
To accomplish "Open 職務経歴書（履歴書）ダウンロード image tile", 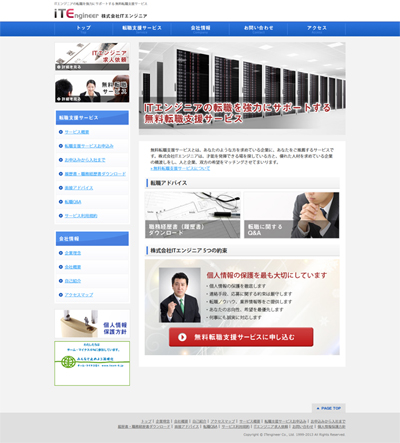I will 192,215.
